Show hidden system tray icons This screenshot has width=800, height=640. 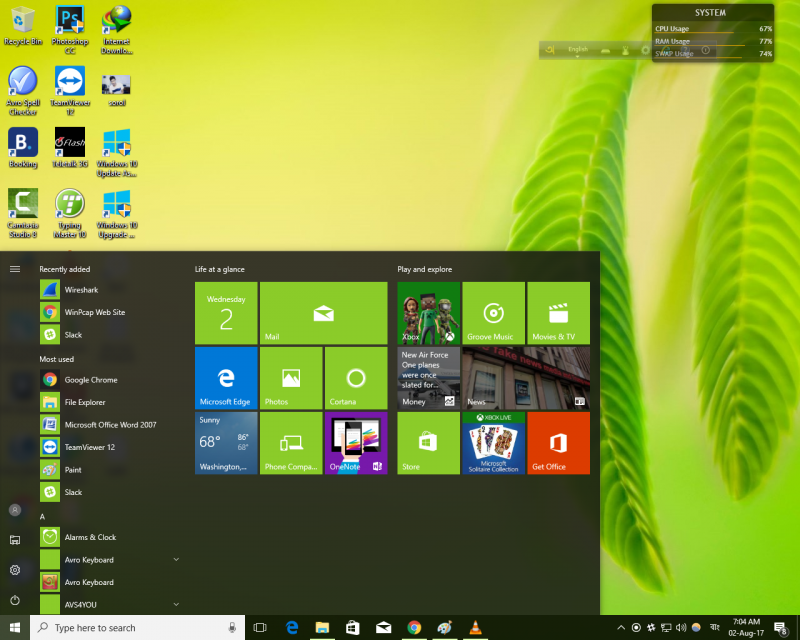(620, 628)
